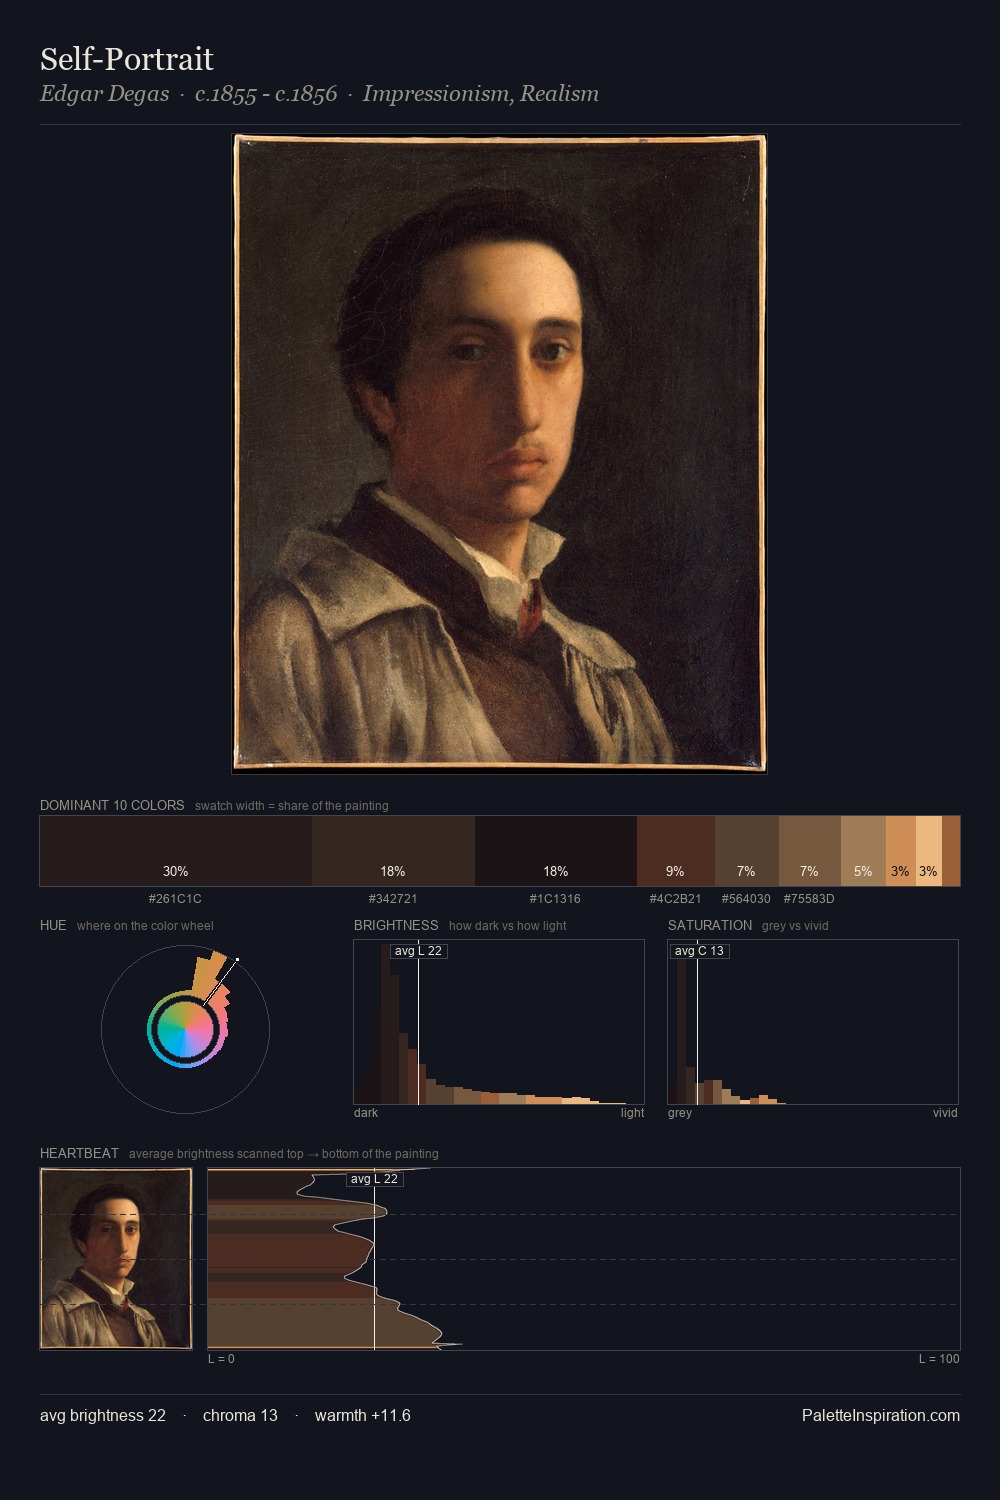Click the date c.1855 - c.1856
Image resolution: width=1000 pixels, height=1500 pixels.
pos(266,94)
